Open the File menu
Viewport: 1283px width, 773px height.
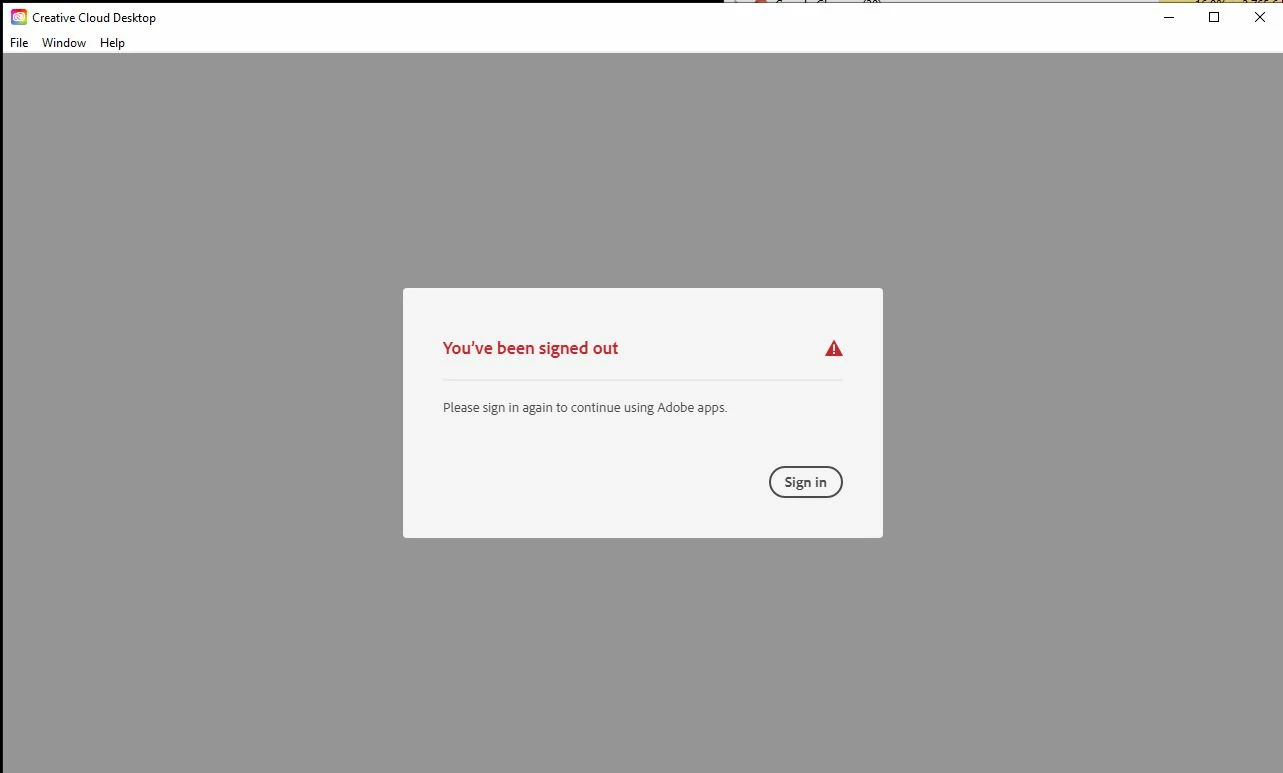[19, 43]
